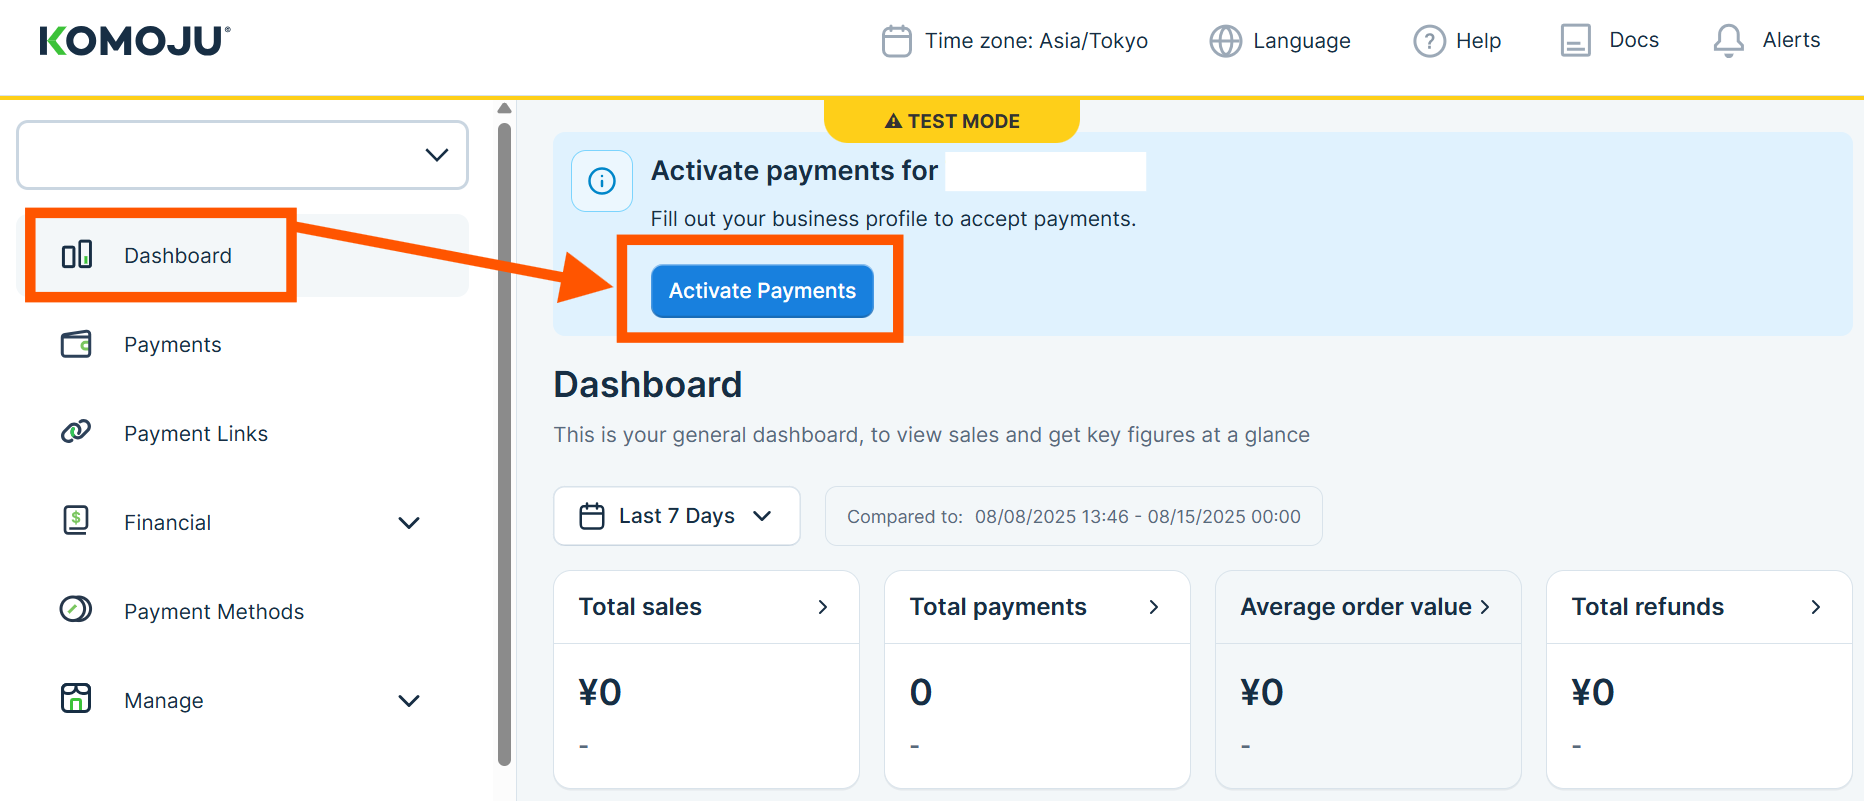Open the Last 7 Days date dropdown
Viewport: 1864px width, 801px height.
[x=676, y=516]
